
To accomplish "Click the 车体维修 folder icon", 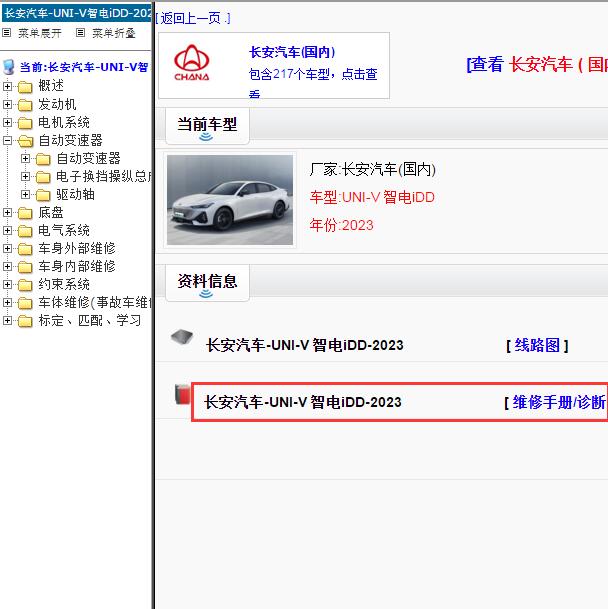I will 25,303.
